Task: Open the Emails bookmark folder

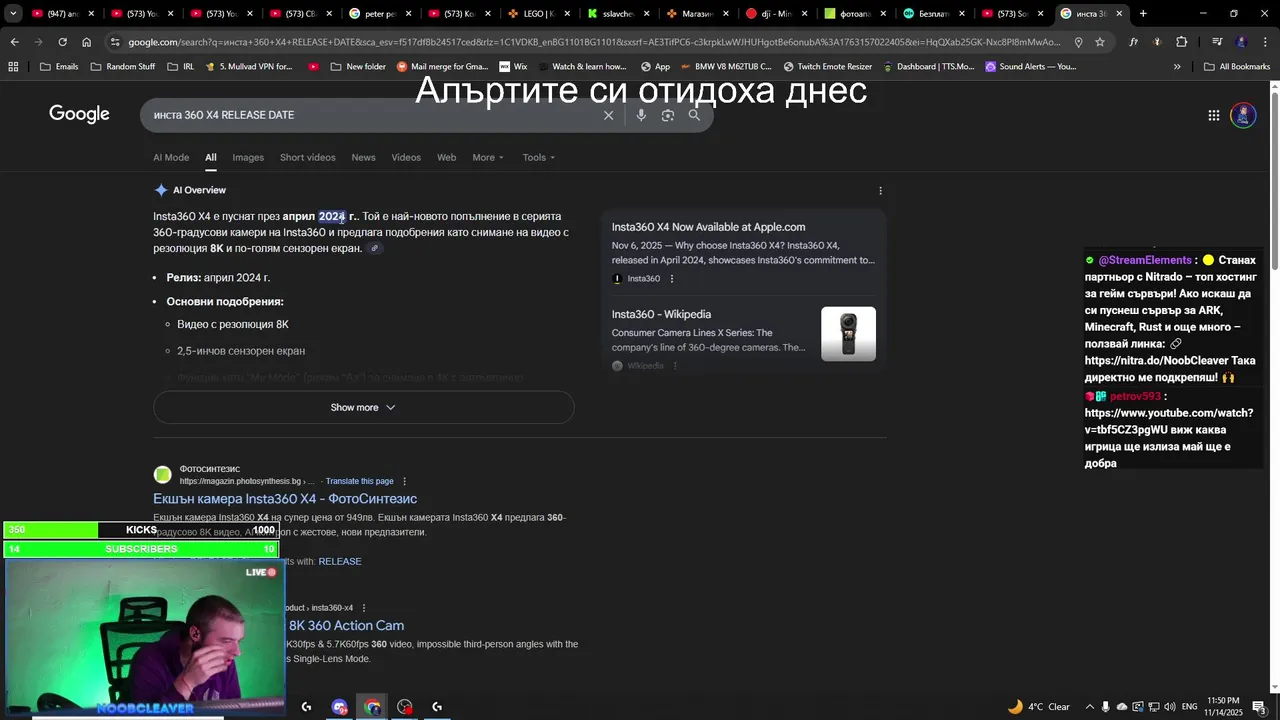Action: [x=58, y=66]
